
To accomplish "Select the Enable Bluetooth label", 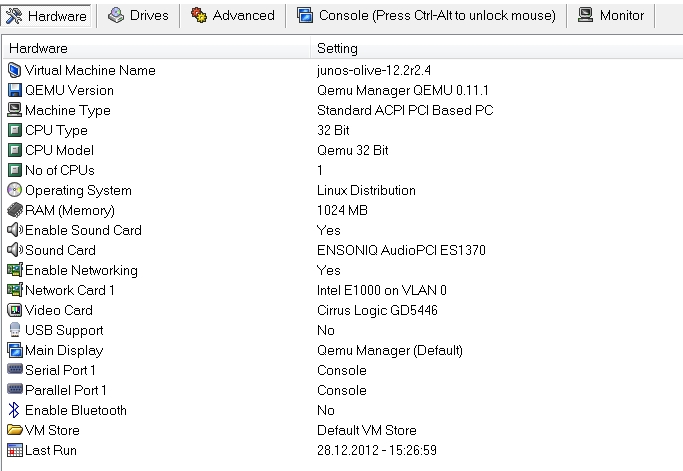I will pos(76,410).
